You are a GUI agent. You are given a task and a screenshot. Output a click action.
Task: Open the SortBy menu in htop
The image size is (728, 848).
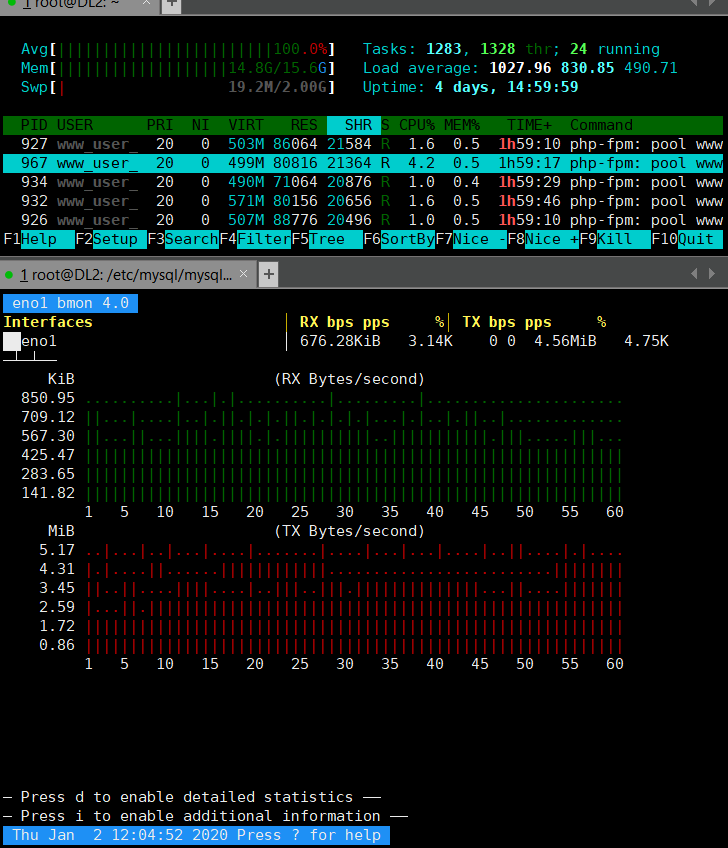407,239
